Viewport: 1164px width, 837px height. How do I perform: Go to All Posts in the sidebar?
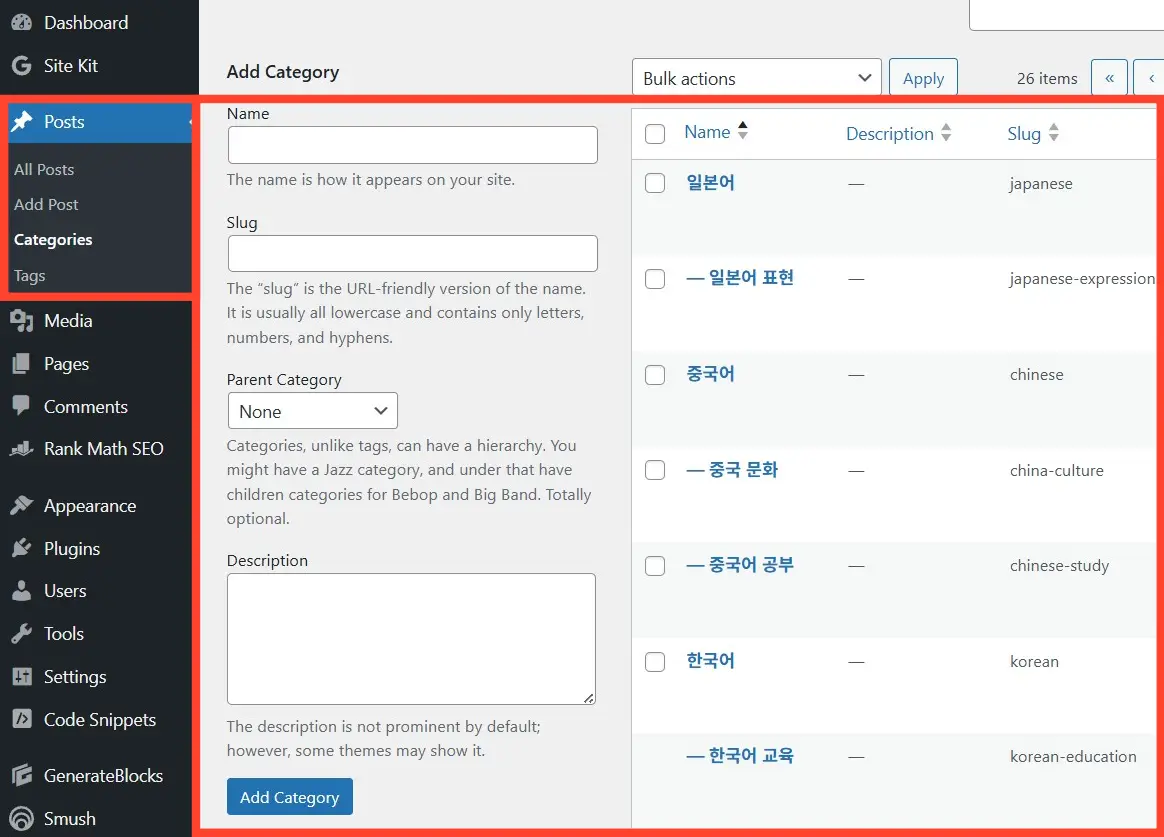coord(44,170)
